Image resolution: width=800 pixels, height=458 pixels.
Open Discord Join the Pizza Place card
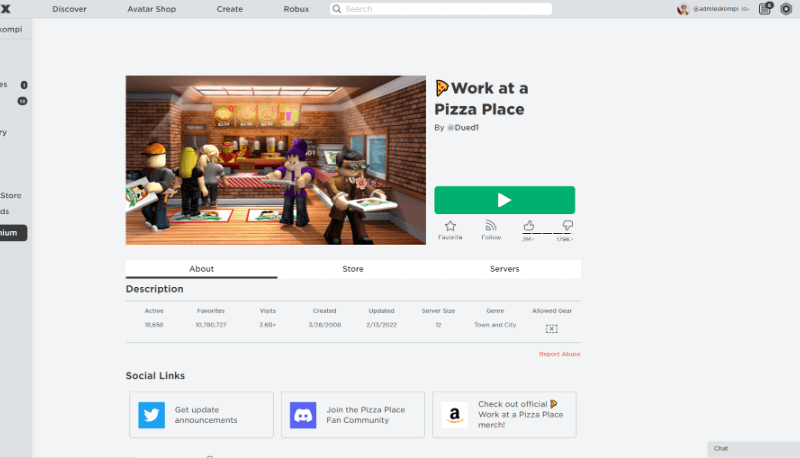pos(353,415)
